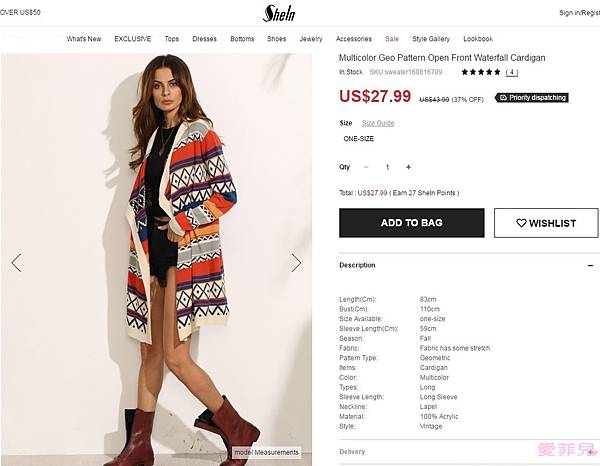The height and width of the screenshot is (466, 600).
Task: Open Sign in/Register link
Action: (579, 13)
